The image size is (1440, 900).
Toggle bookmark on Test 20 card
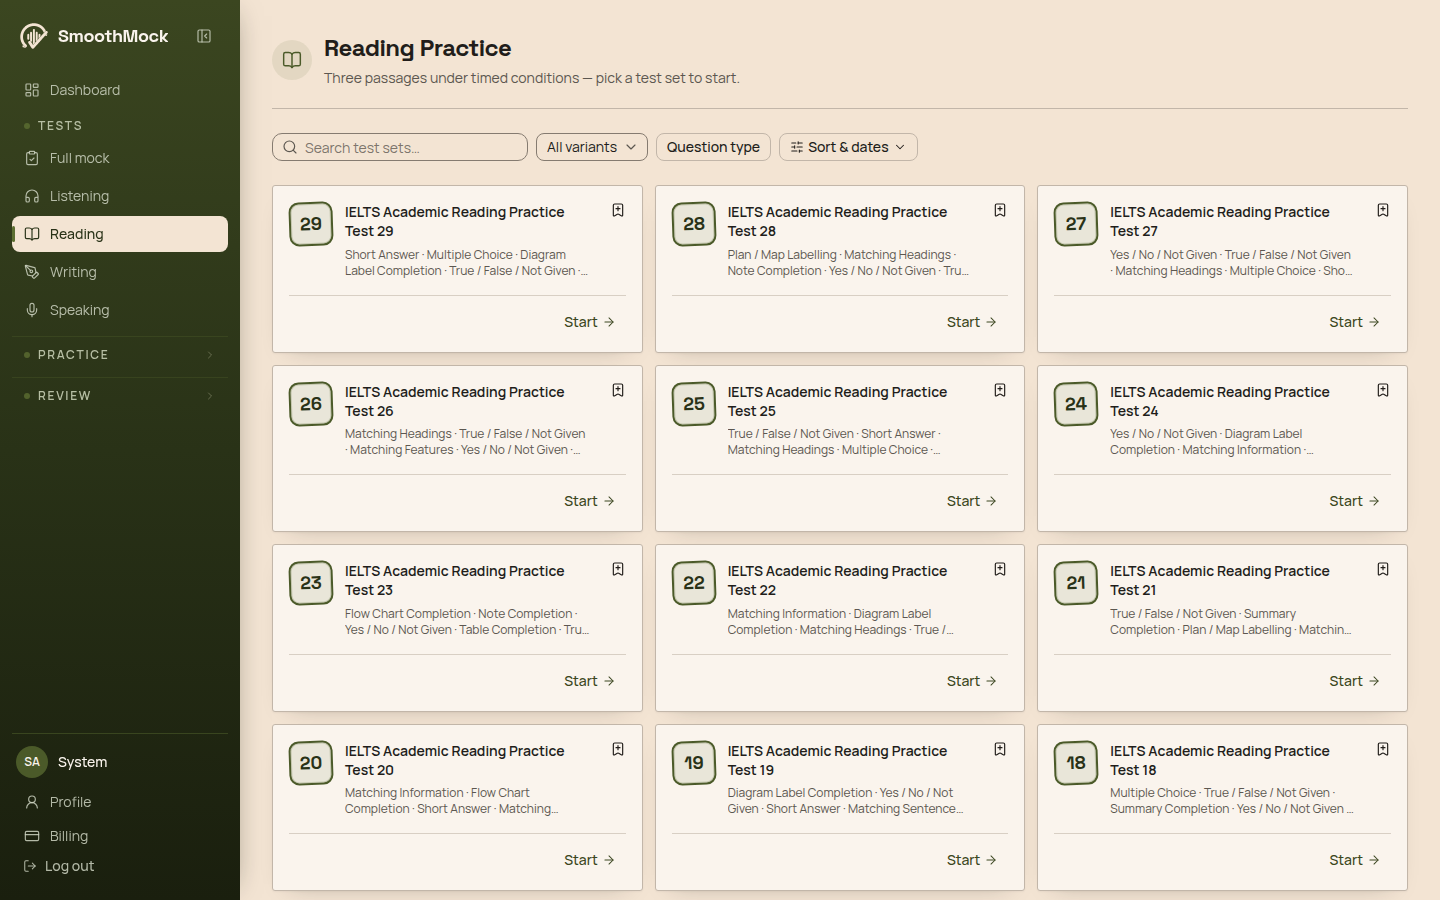pos(618,749)
